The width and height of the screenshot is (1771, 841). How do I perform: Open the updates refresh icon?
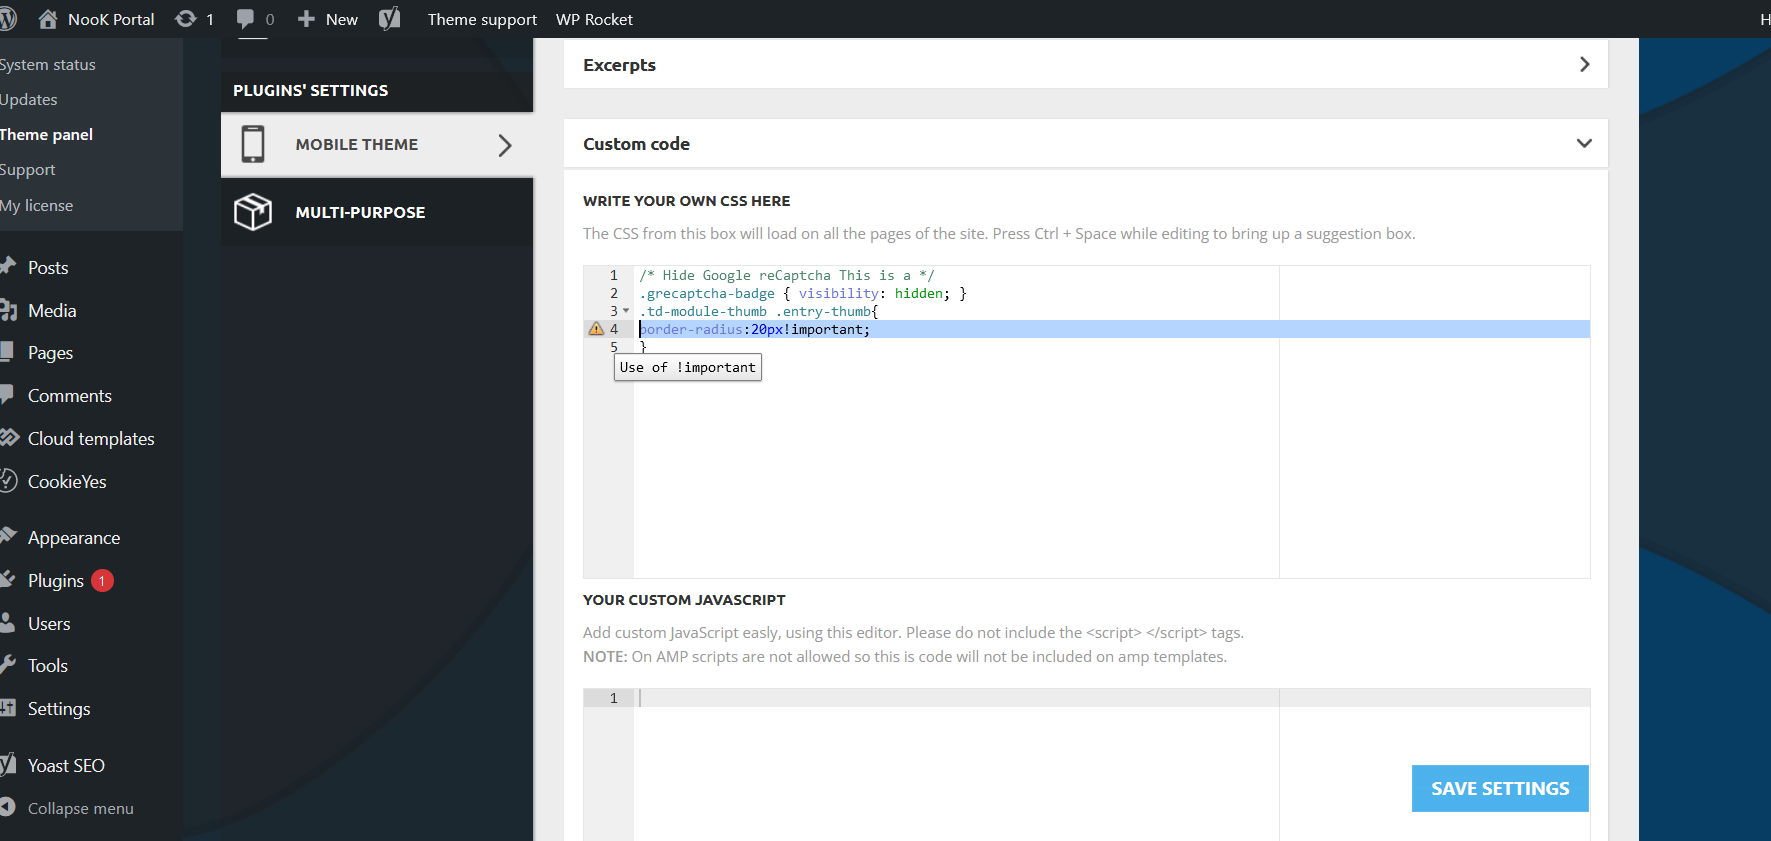click(185, 19)
